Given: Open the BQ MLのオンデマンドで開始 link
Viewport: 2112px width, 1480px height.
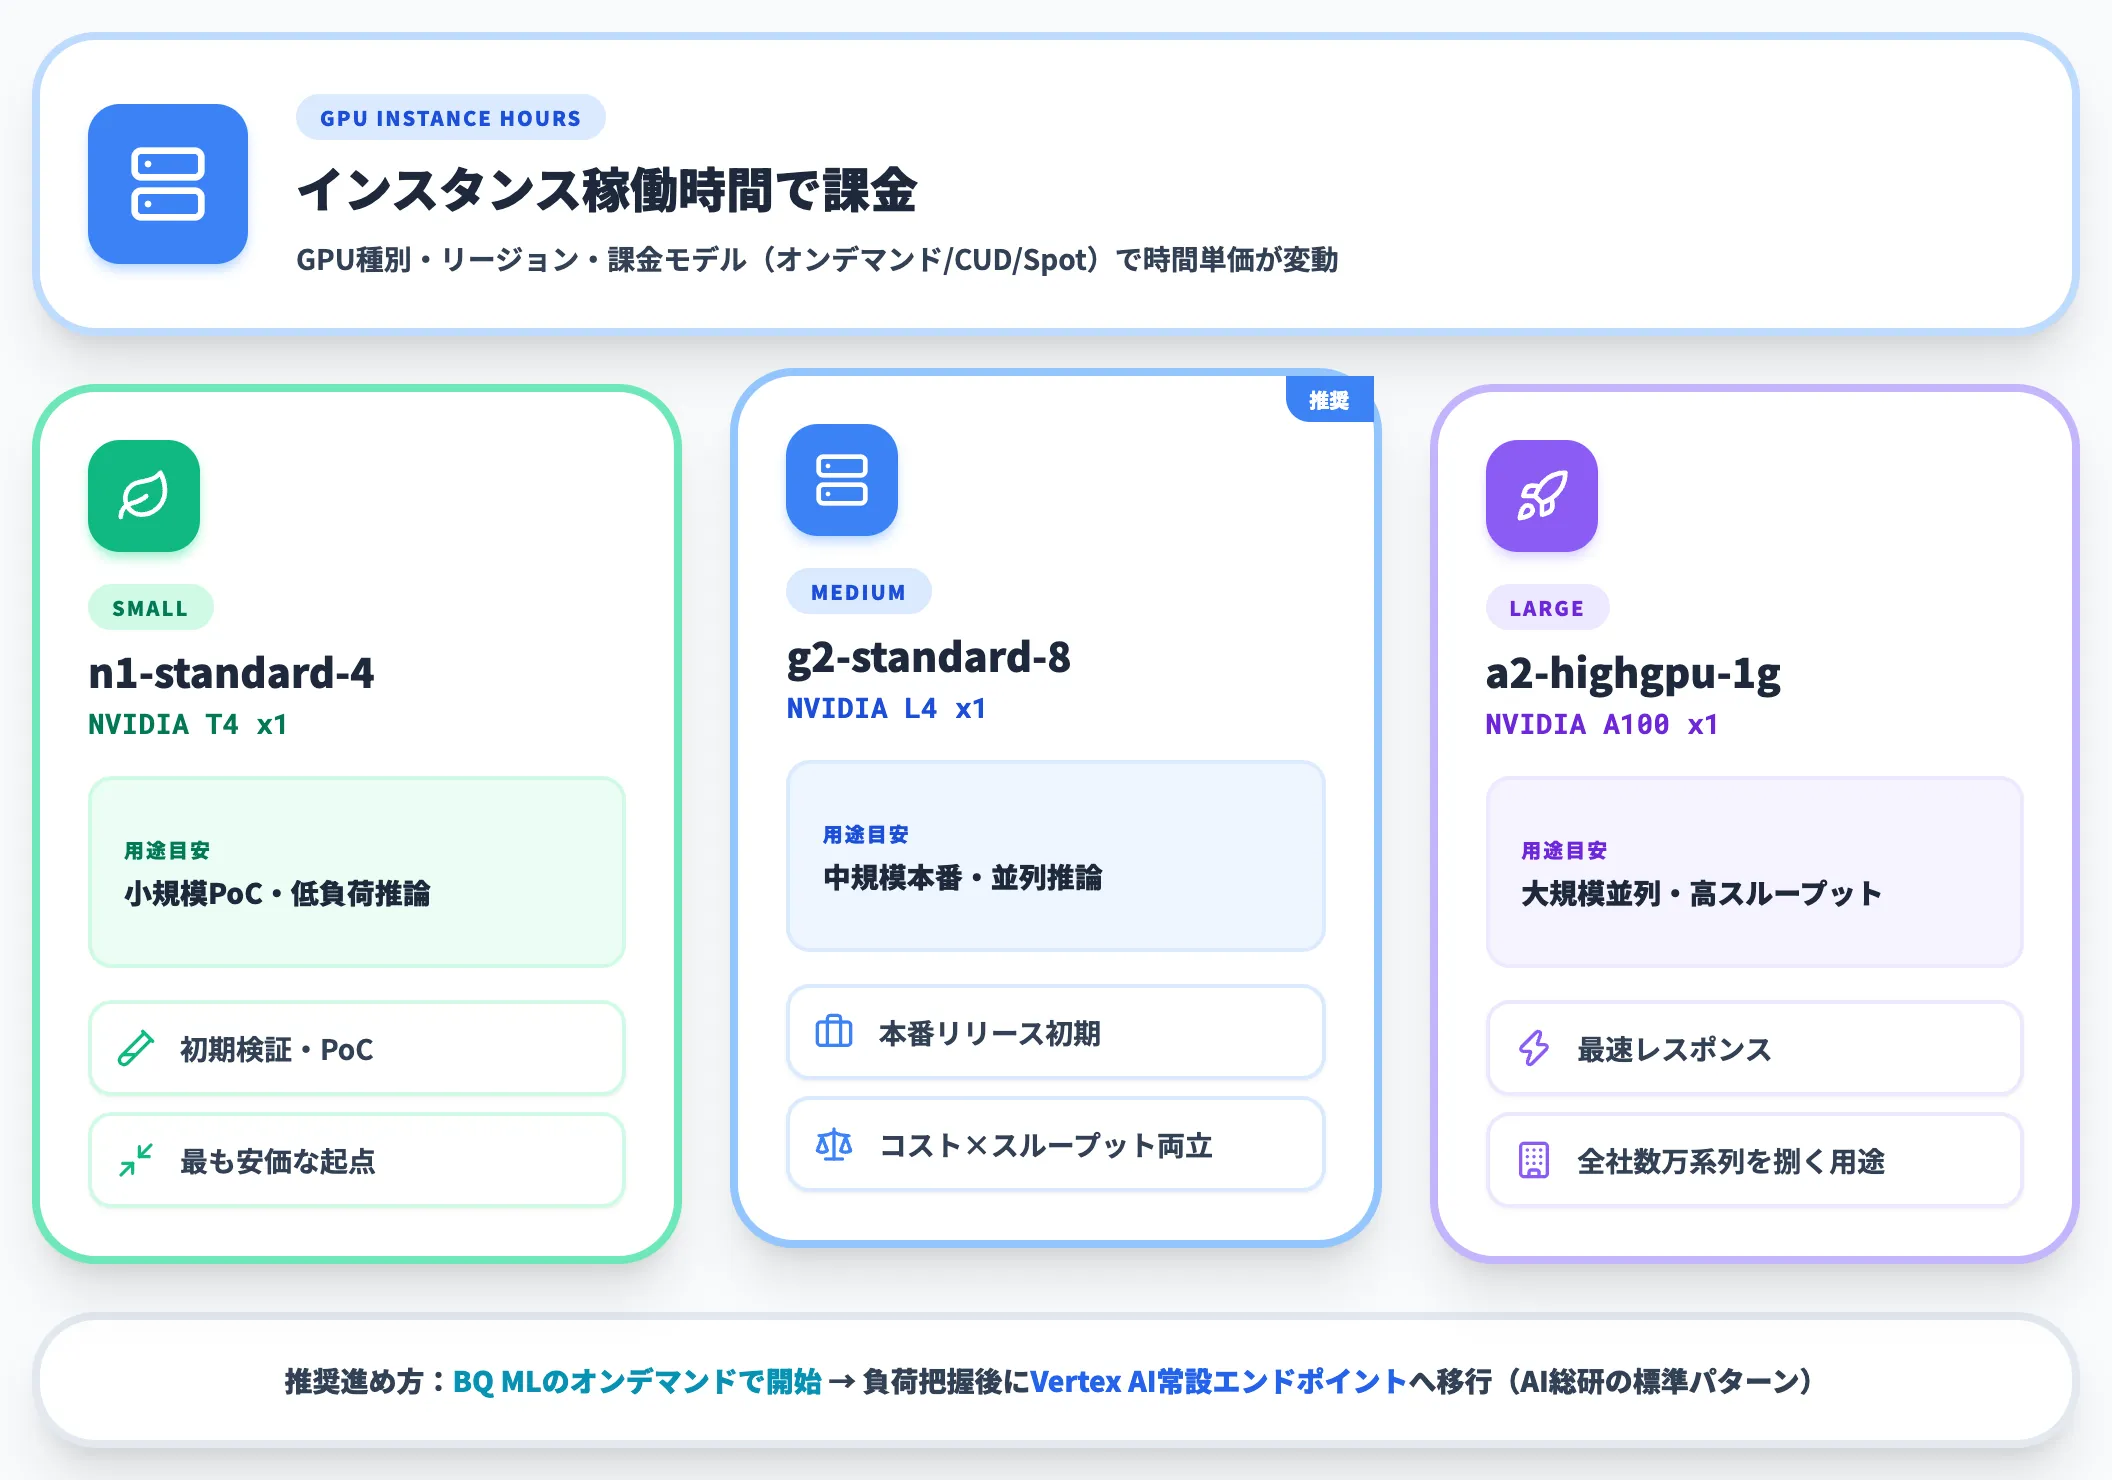Looking at the screenshot, I should (x=637, y=1382).
